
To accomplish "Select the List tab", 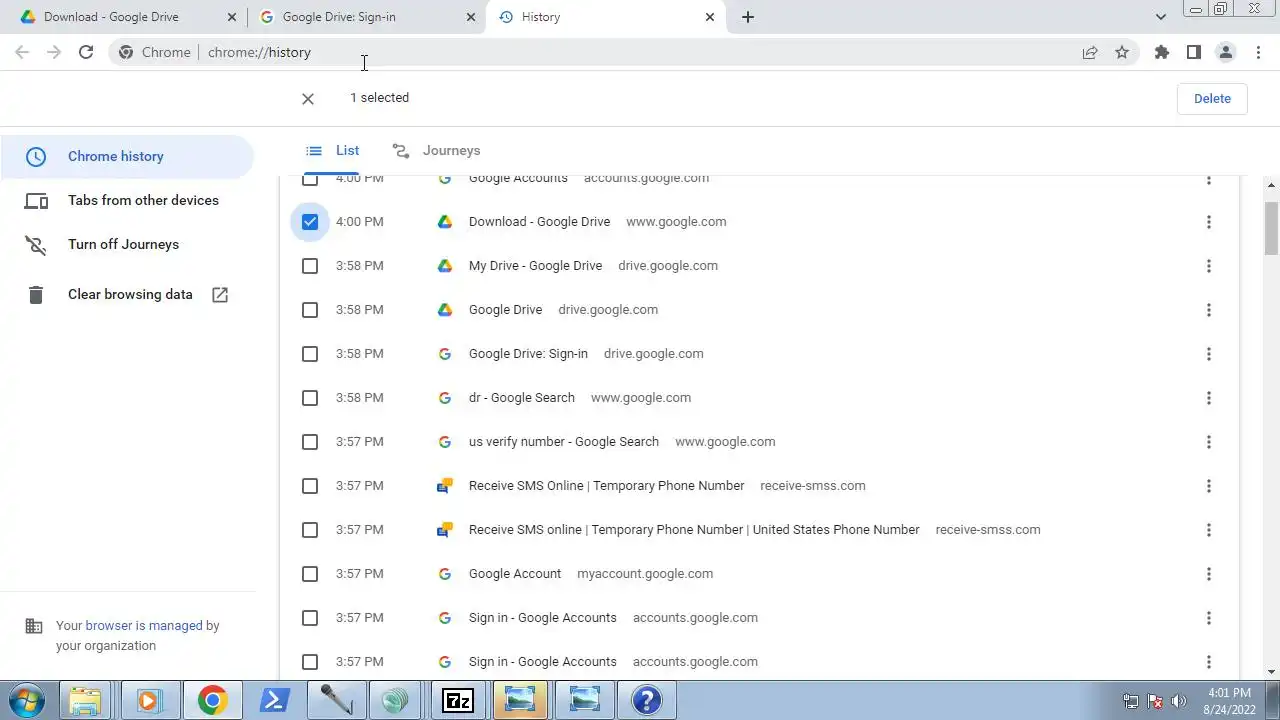I will (332, 151).
